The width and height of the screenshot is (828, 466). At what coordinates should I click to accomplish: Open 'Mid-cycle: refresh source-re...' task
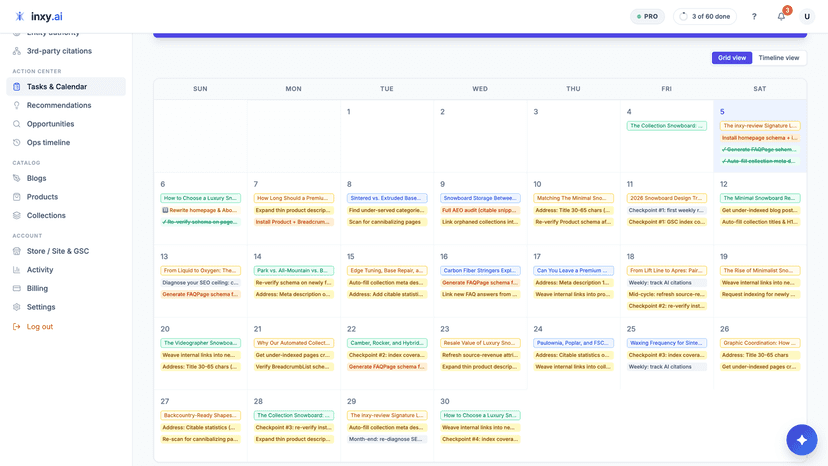tap(666, 294)
